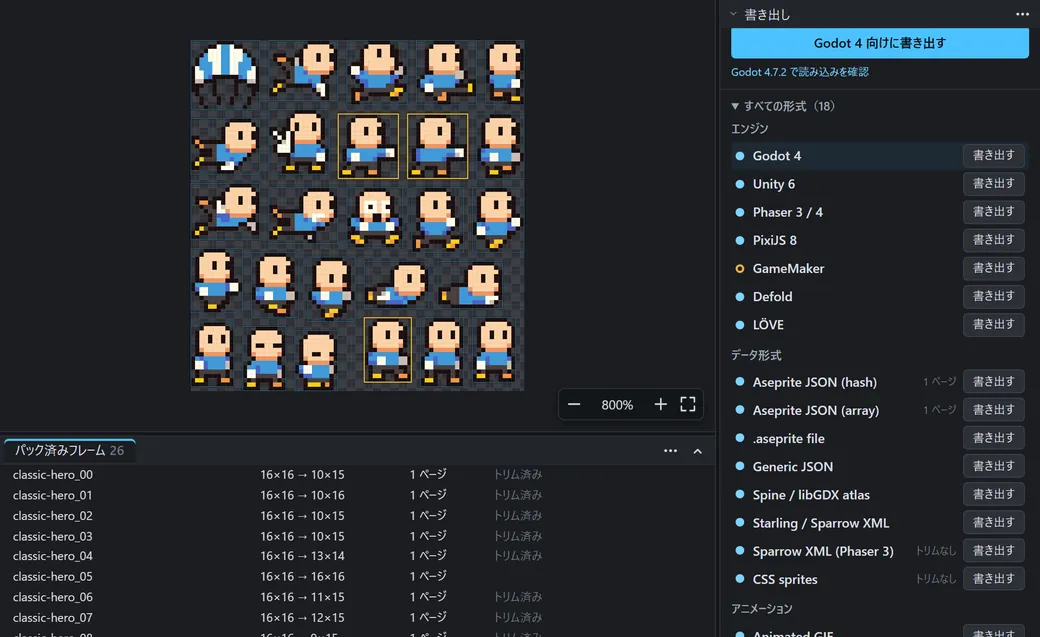The width and height of the screenshot is (1040, 637).
Task: Click 書き出す for Spine / libGDX atlas
Action: (x=994, y=495)
